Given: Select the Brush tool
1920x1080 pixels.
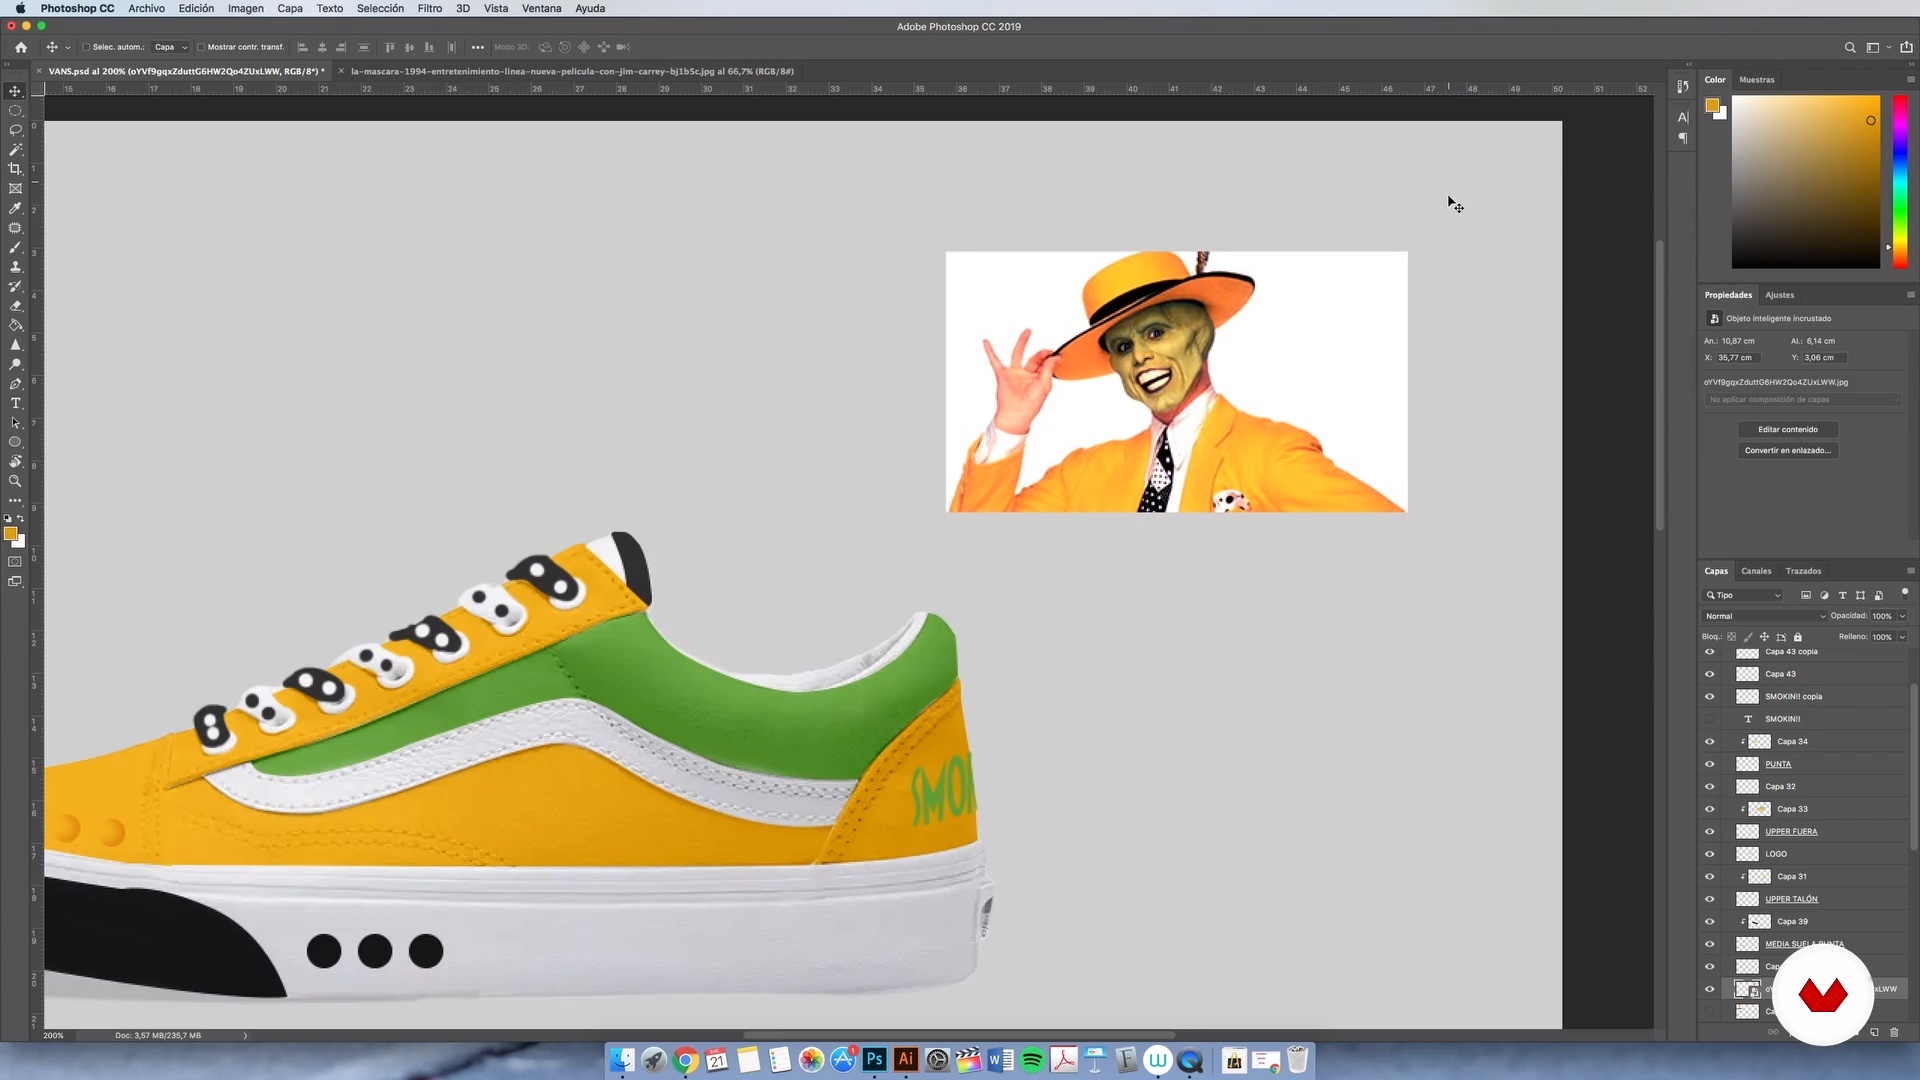Looking at the screenshot, I should tap(15, 247).
